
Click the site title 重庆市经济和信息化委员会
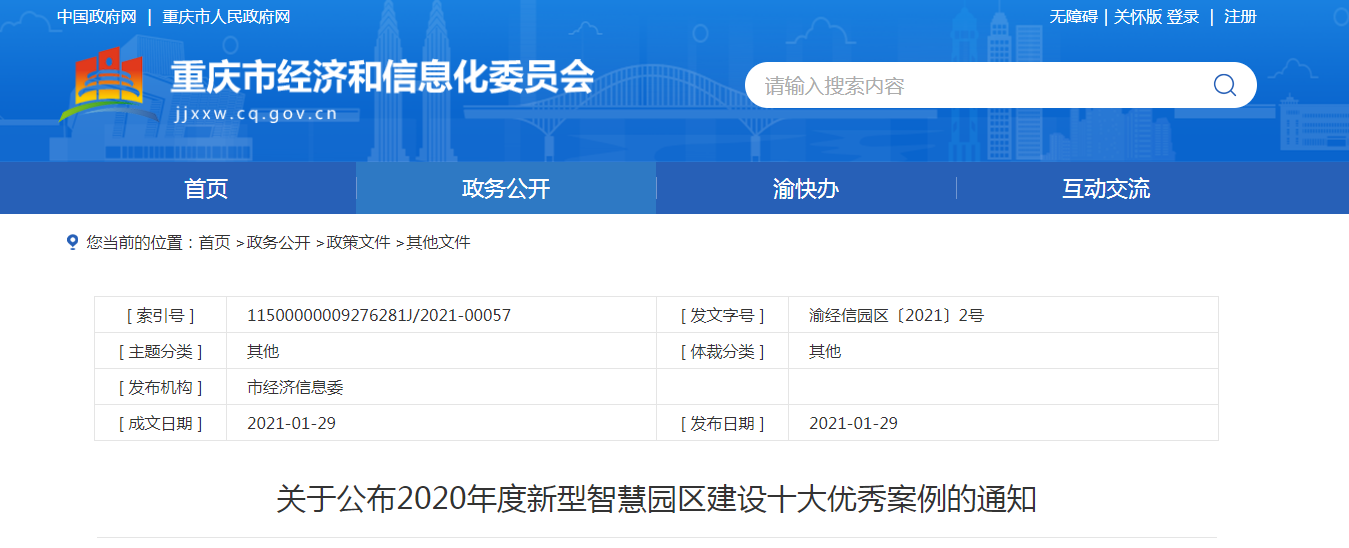pyautogui.click(x=382, y=76)
